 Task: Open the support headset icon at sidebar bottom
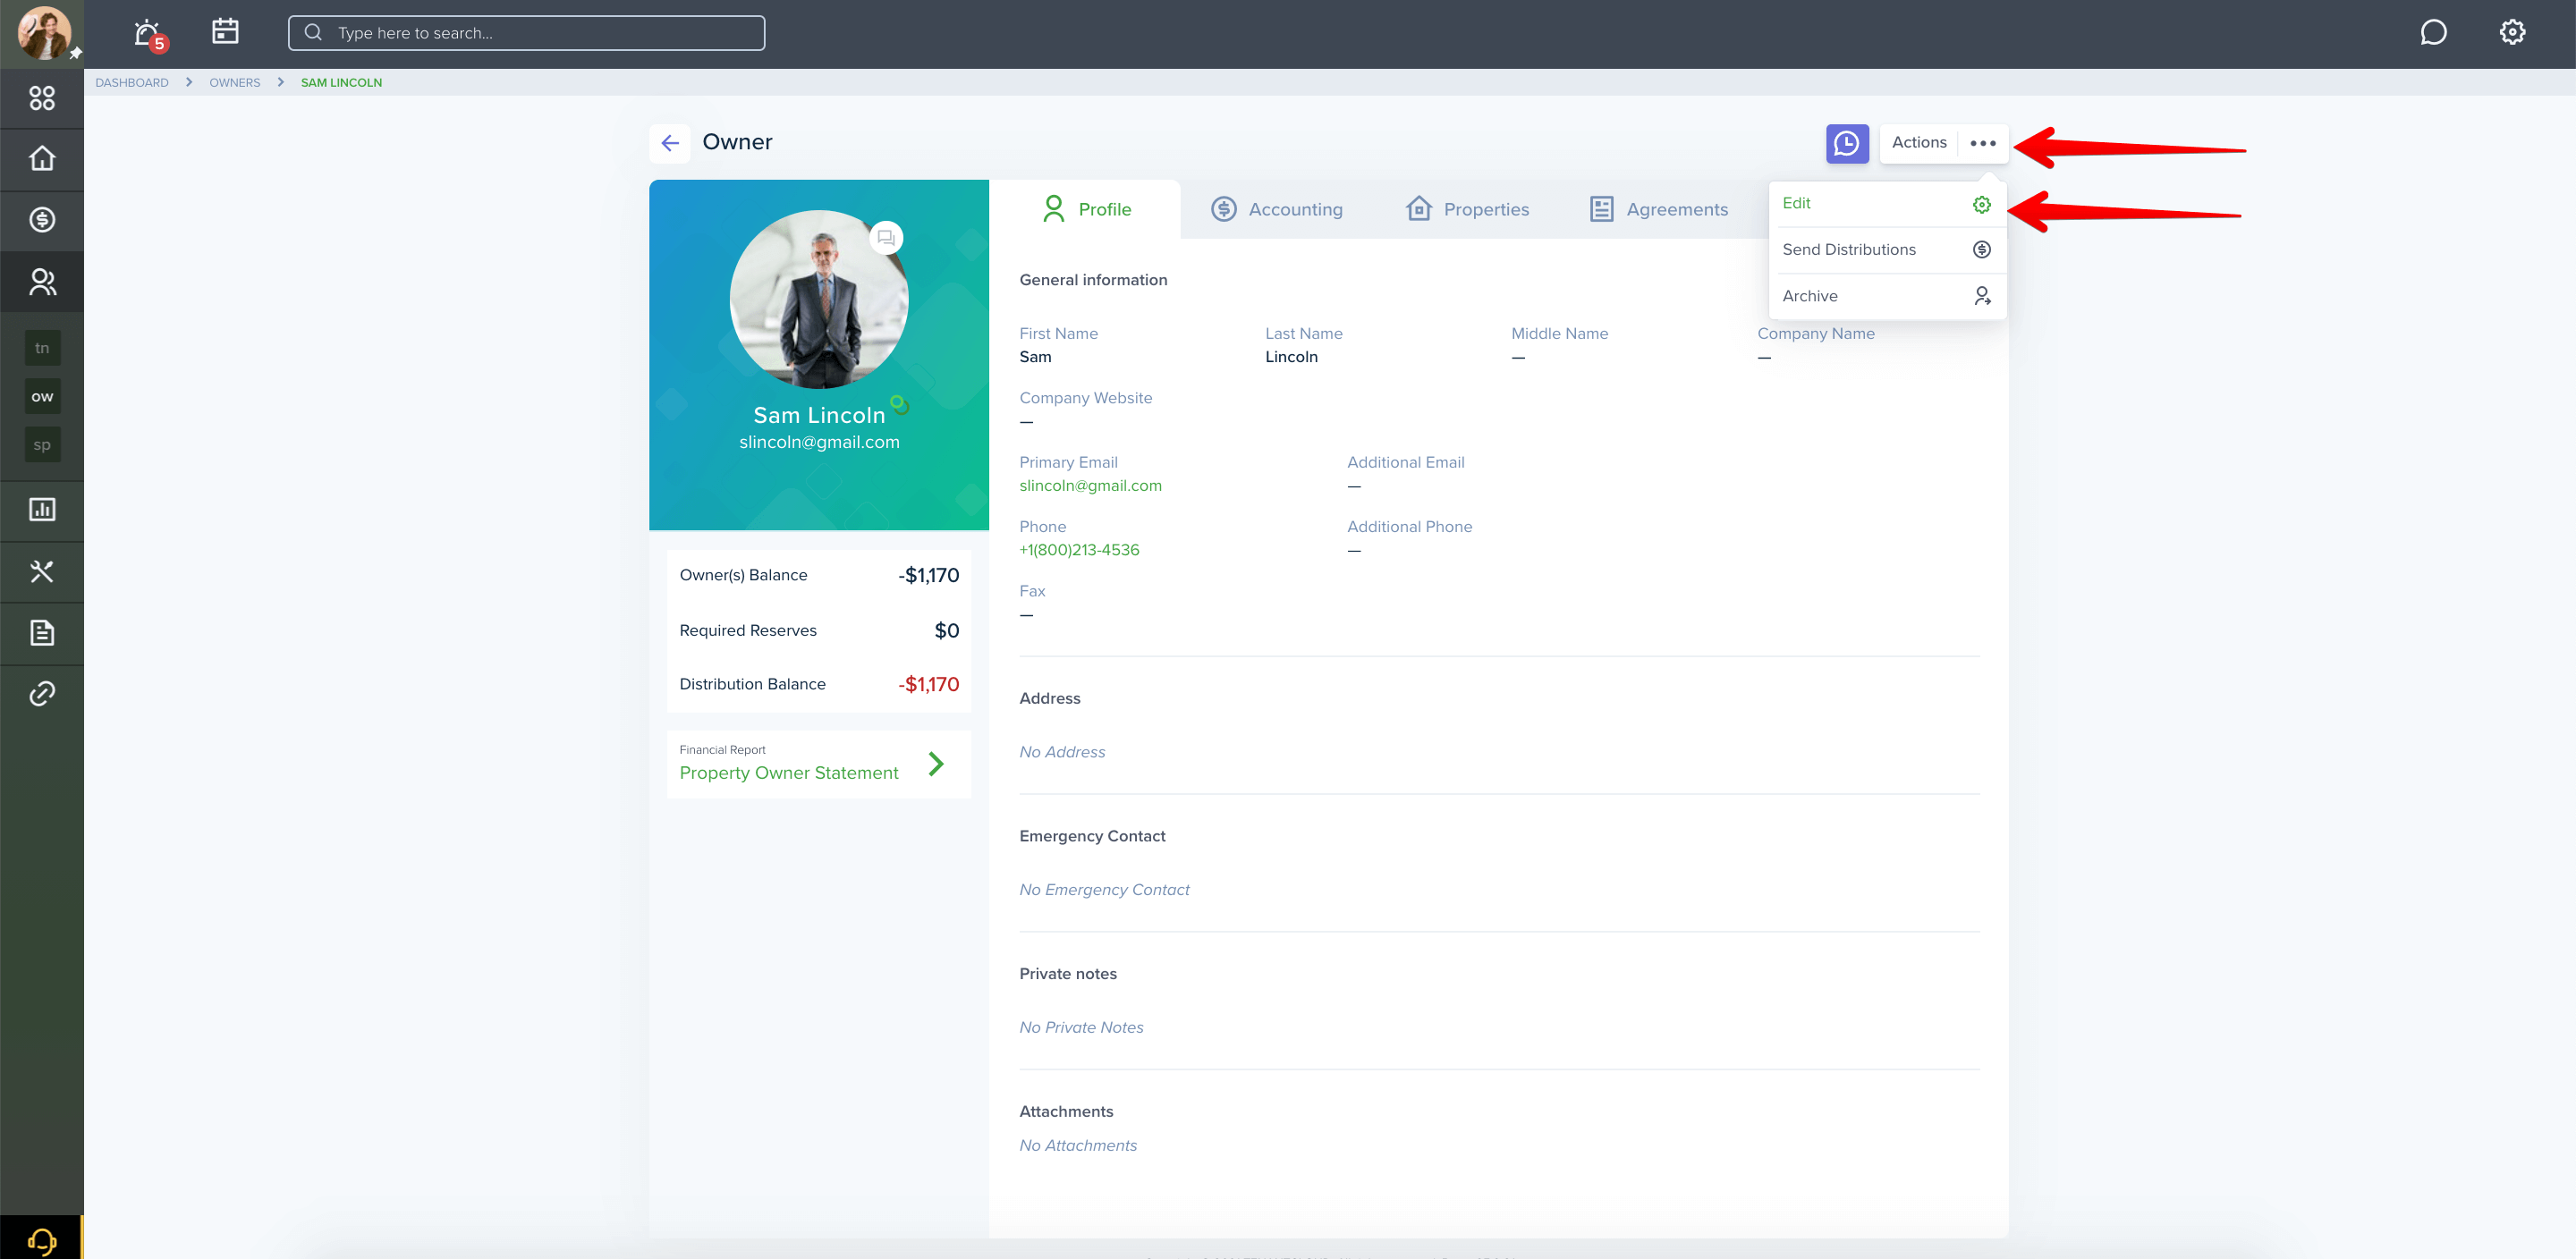pyautogui.click(x=42, y=1241)
